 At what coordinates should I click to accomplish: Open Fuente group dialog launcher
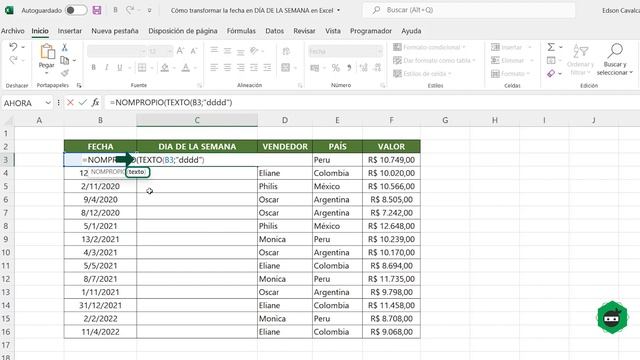pos(200,85)
